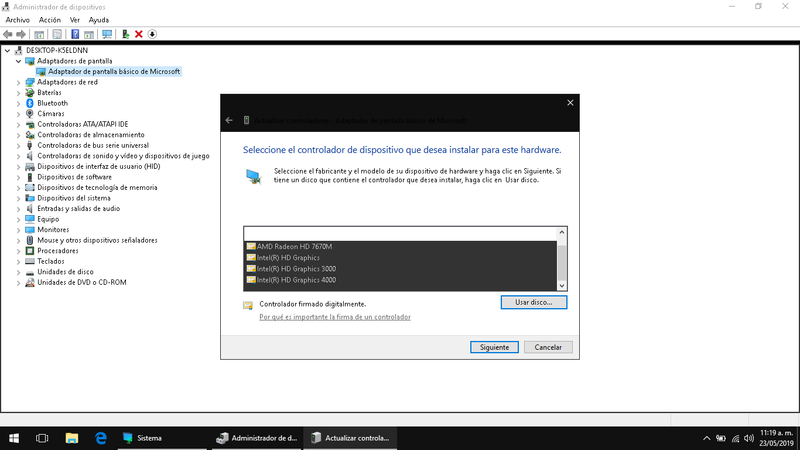Viewport: 800px width, 450px height.
Task: Click the driver list scroll down arrow
Action: pos(562,286)
